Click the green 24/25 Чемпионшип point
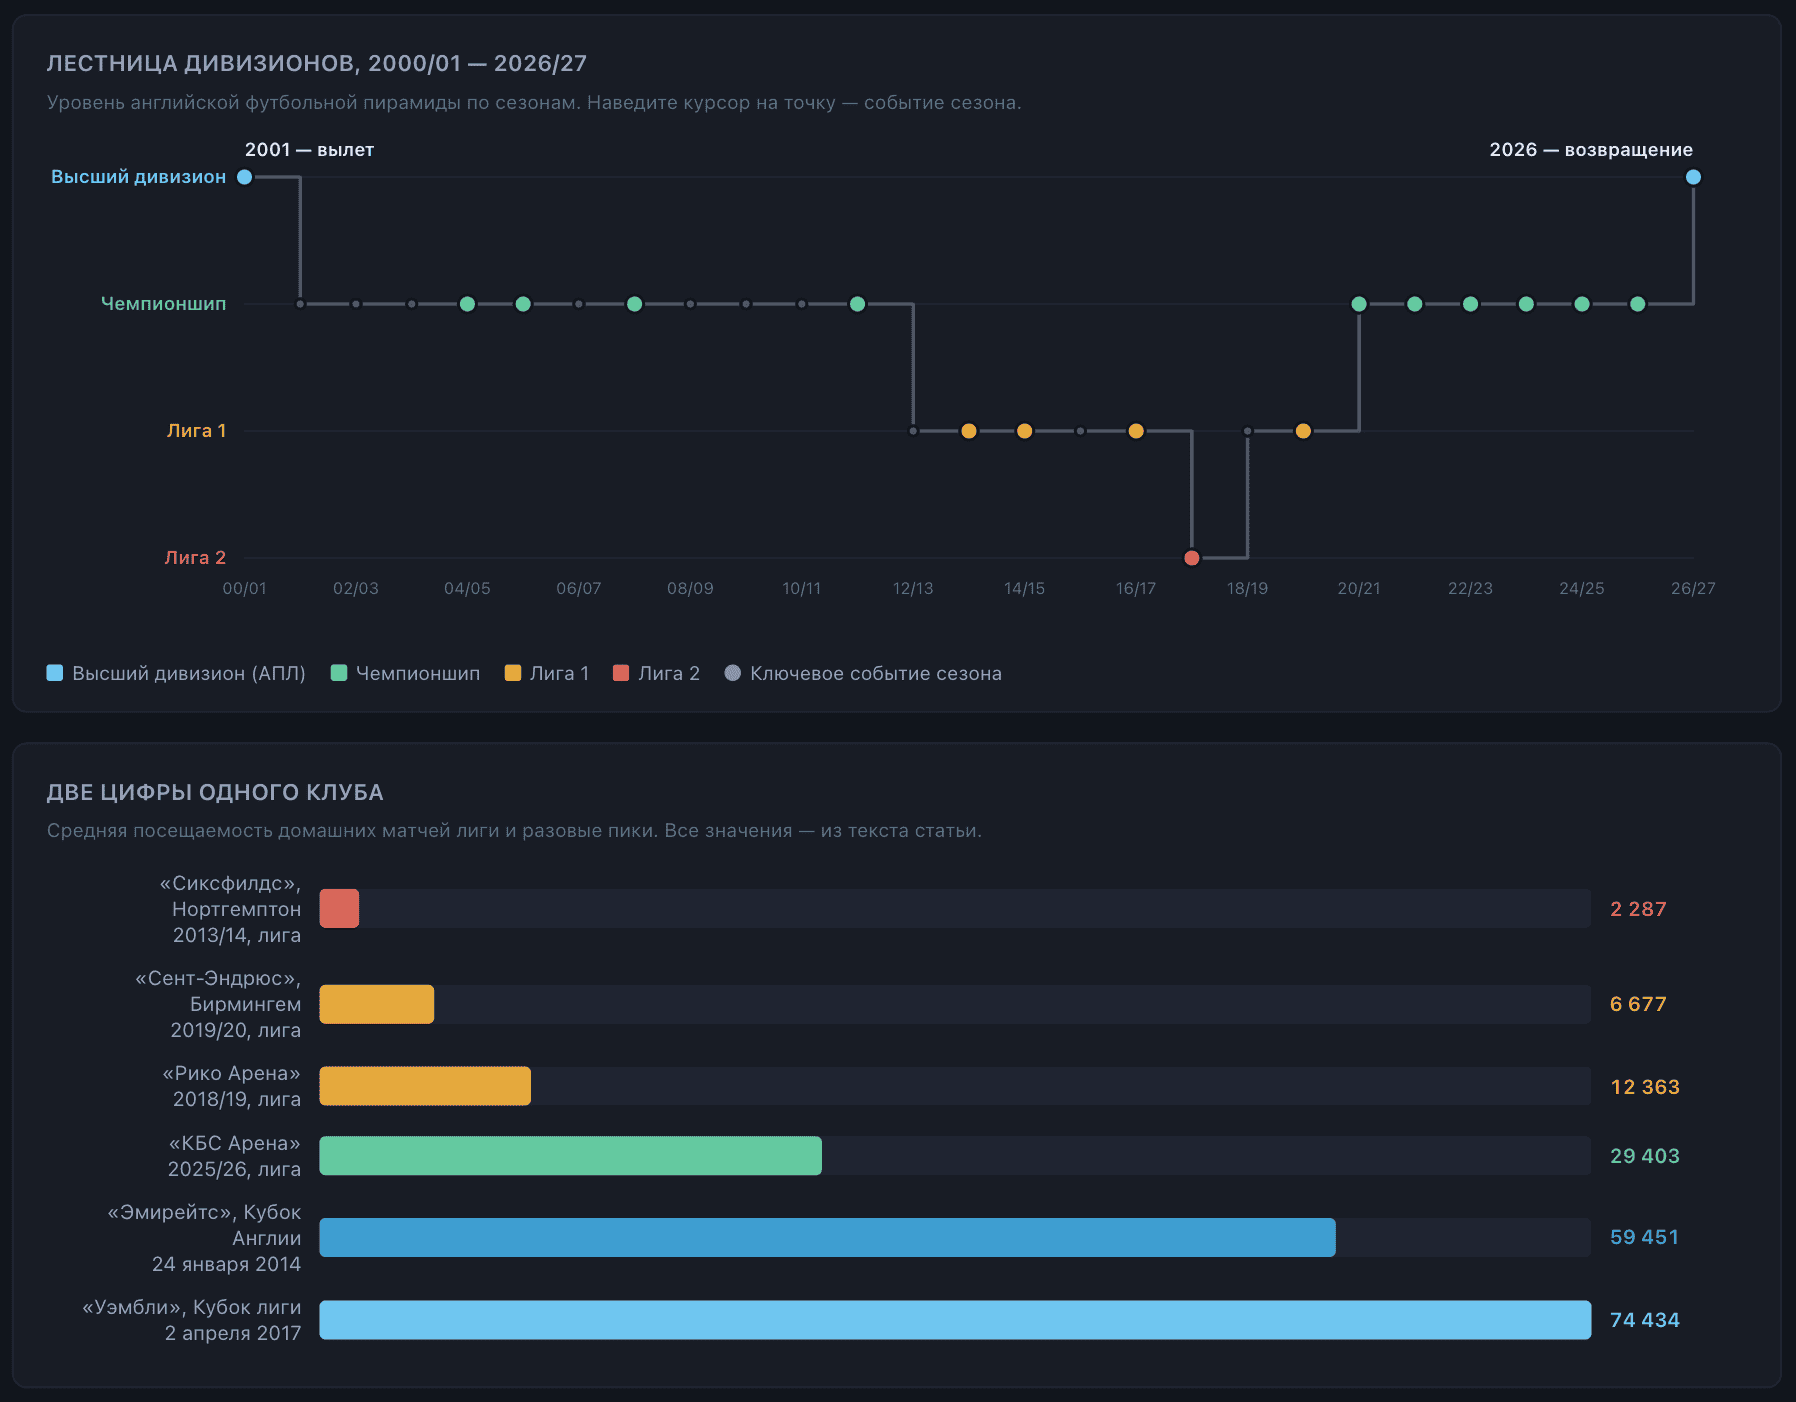Screen dimensions: 1796x1402 [x=1582, y=304]
